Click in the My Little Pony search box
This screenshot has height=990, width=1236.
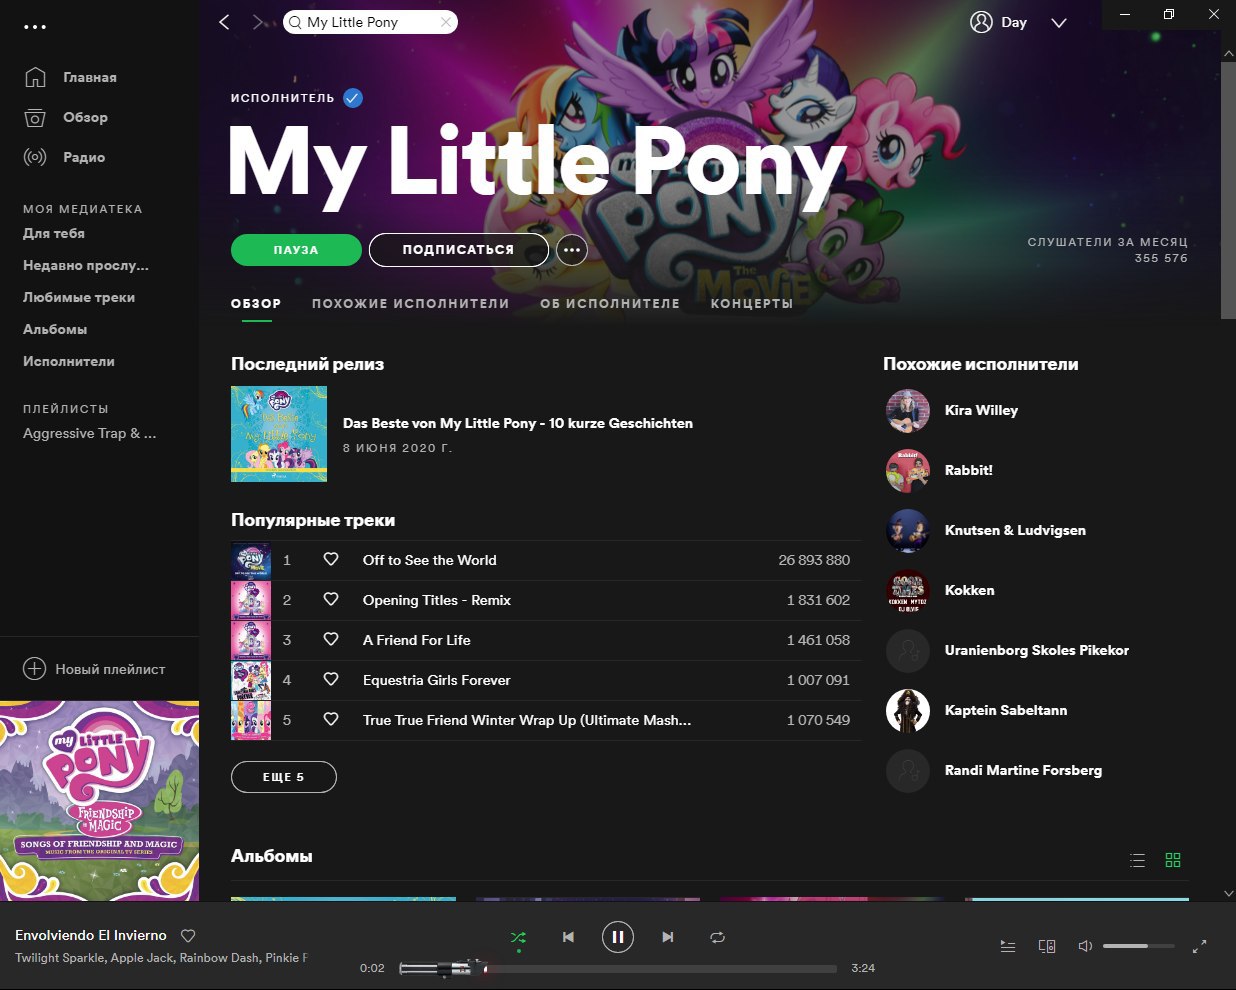click(x=371, y=22)
